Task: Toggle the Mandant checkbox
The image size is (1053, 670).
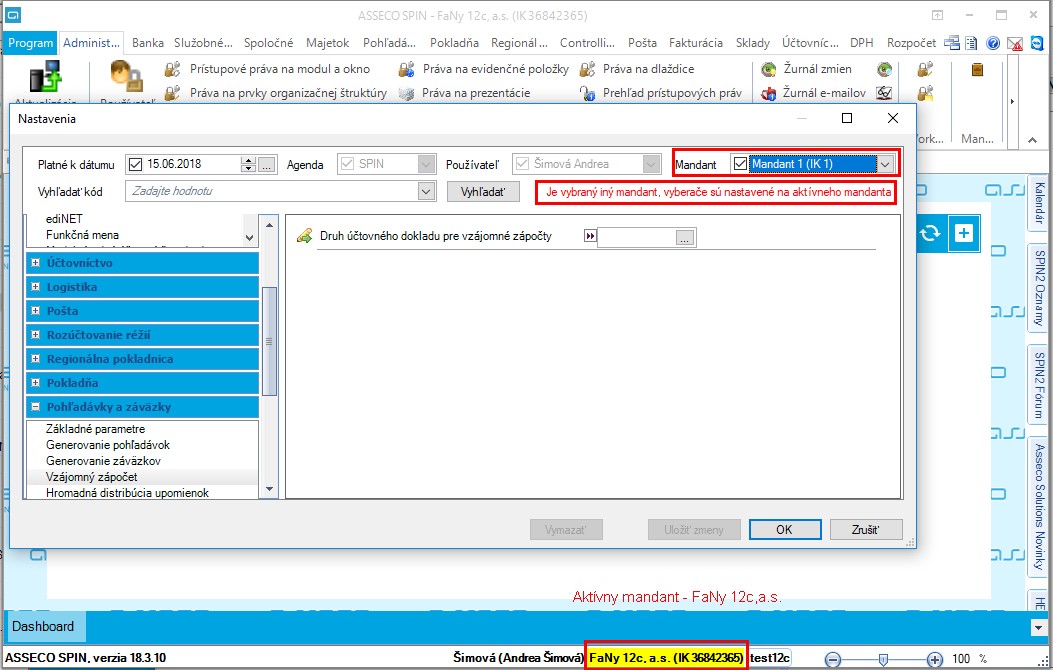Action: pyautogui.click(x=740, y=164)
